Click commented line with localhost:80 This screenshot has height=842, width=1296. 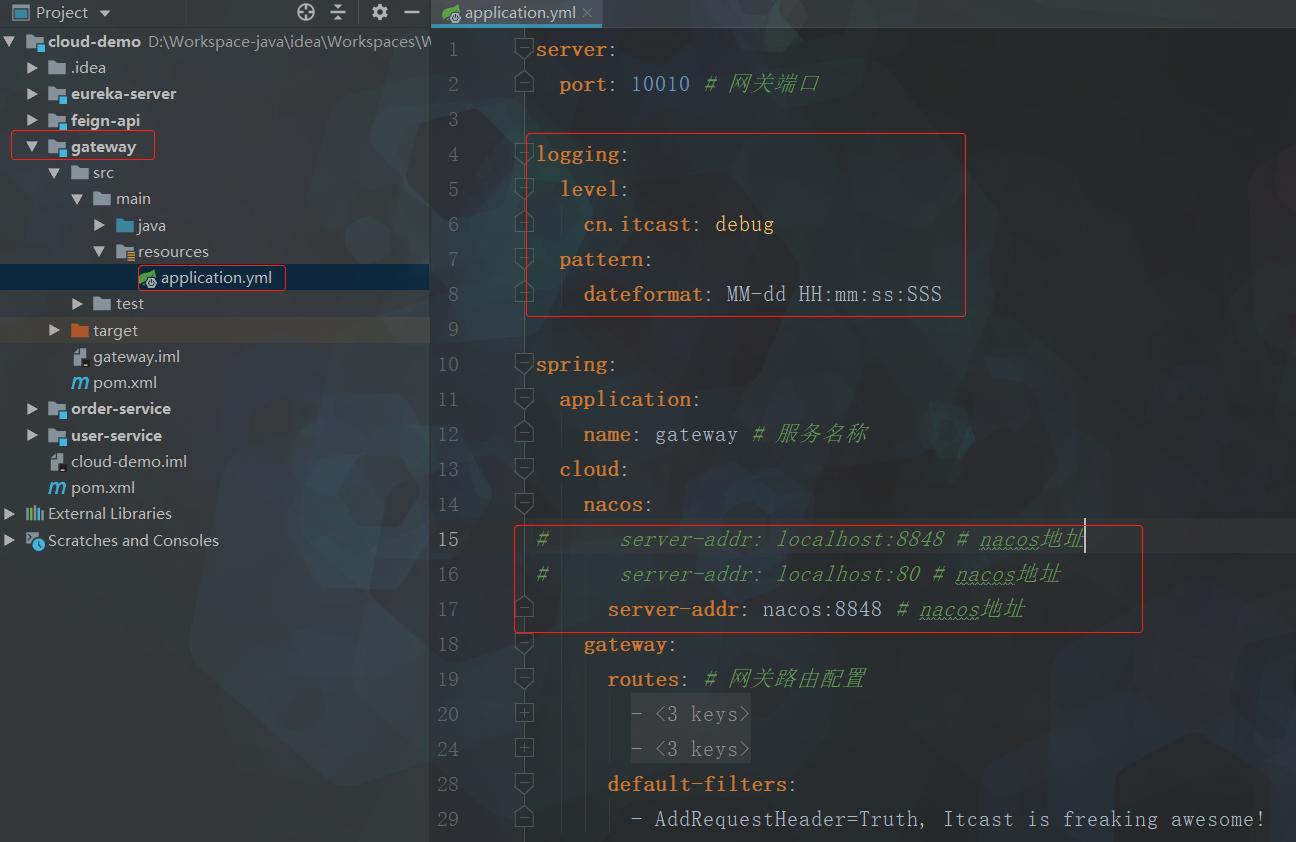click(798, 574)
